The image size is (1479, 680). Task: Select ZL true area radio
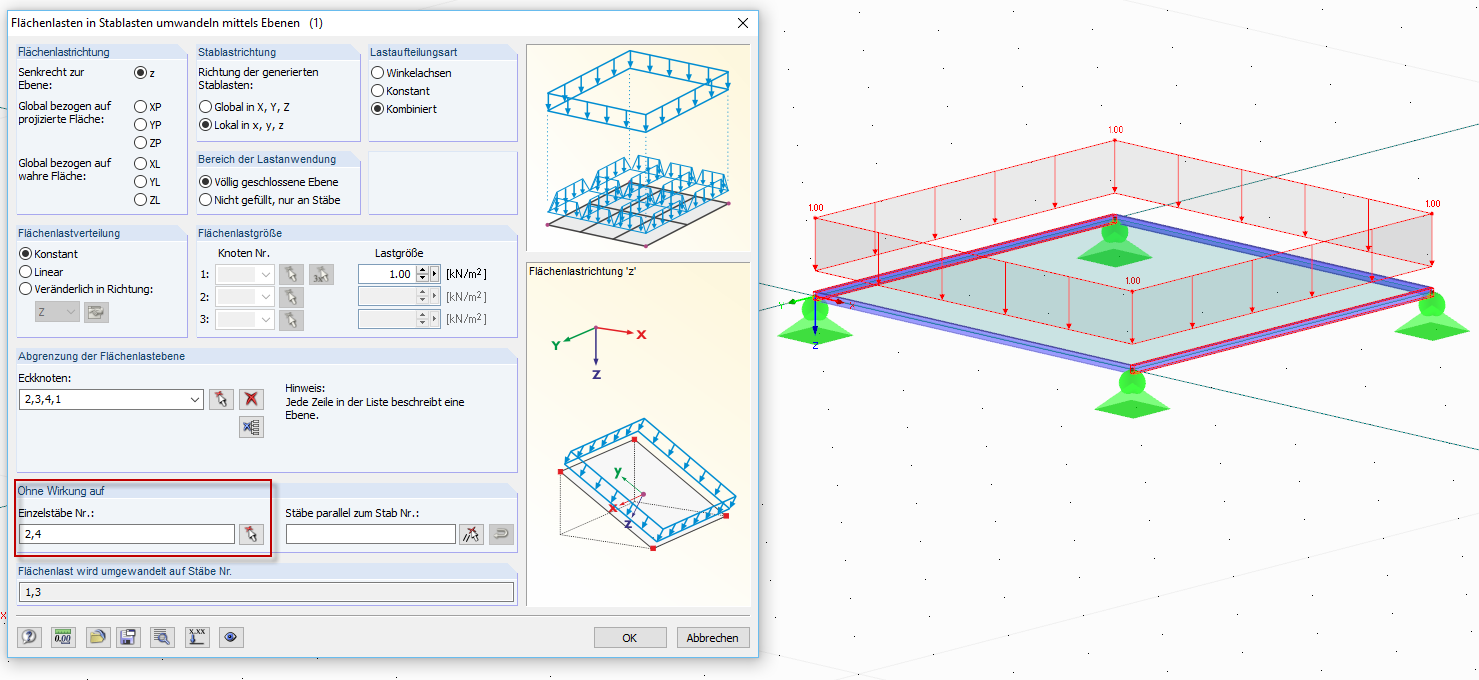pos(140,200)
